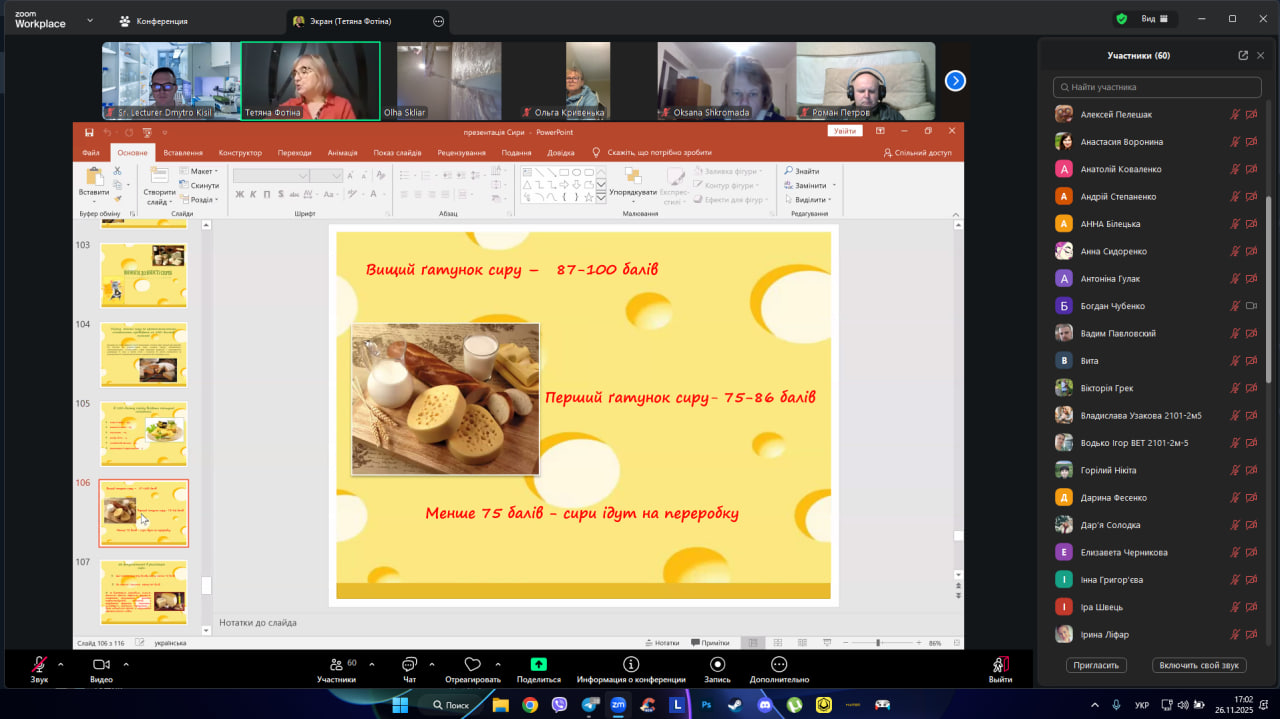Unmute microphone with the Звук button
Screen dimensions: 1280x719
coord(39,665)
